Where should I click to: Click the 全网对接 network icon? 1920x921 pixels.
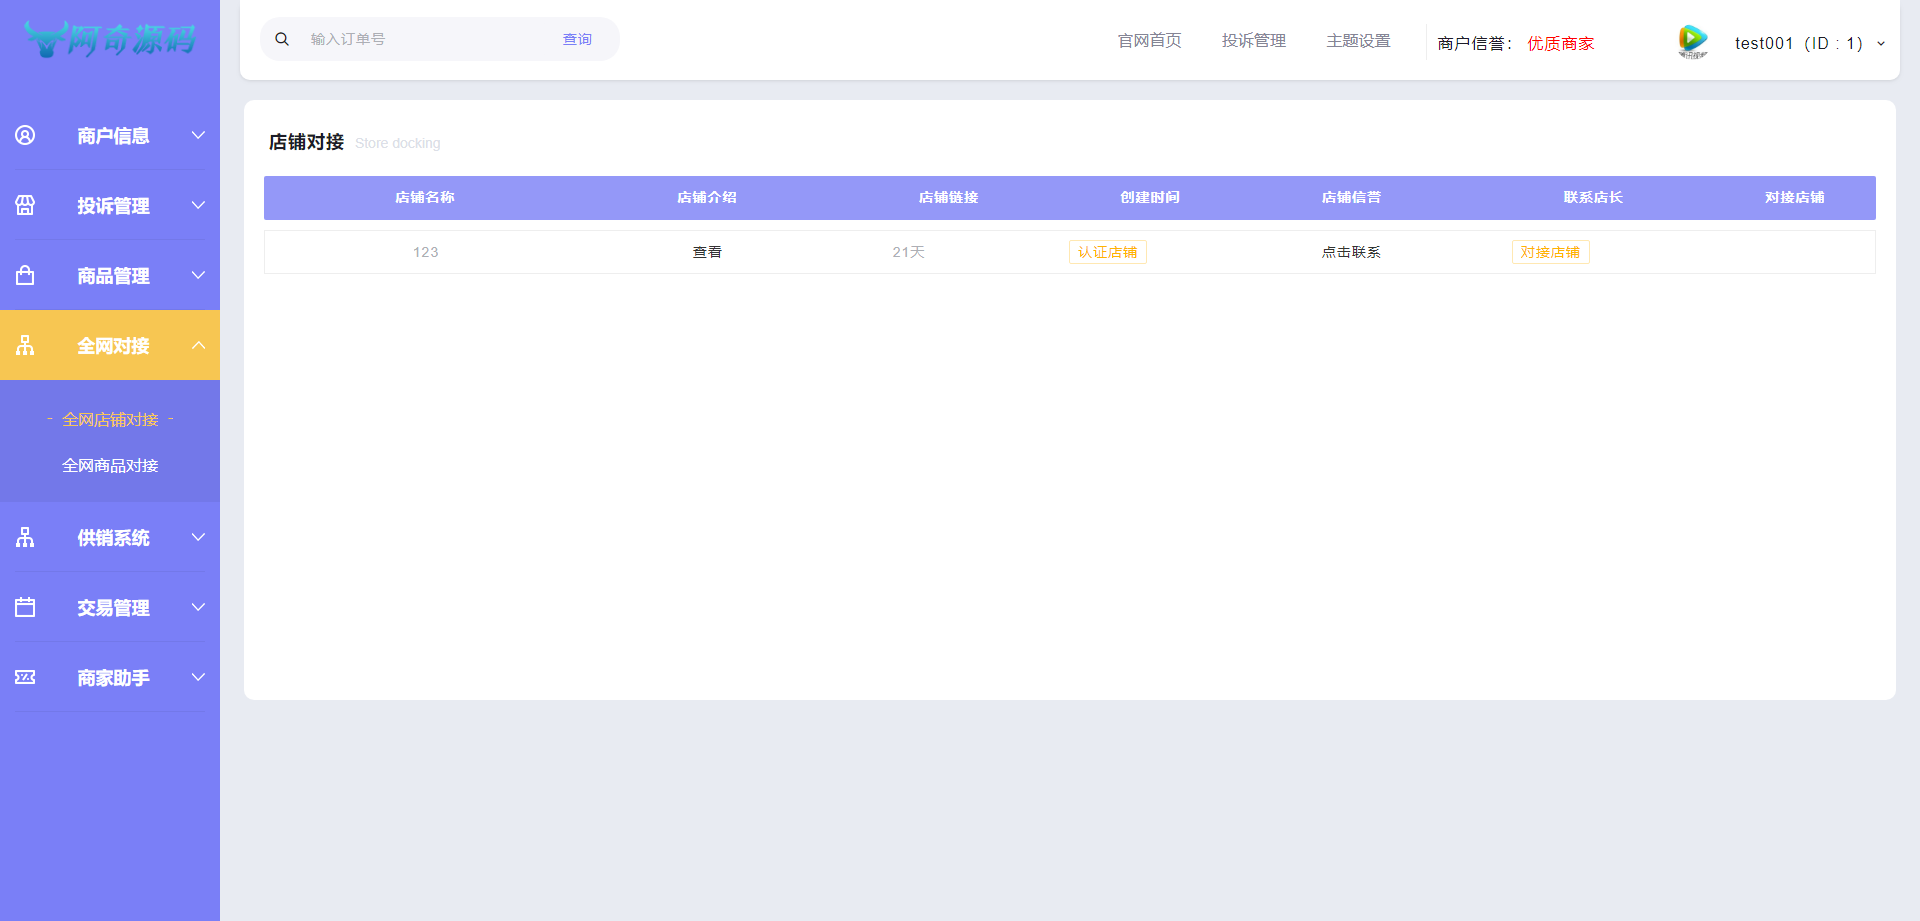25,345
